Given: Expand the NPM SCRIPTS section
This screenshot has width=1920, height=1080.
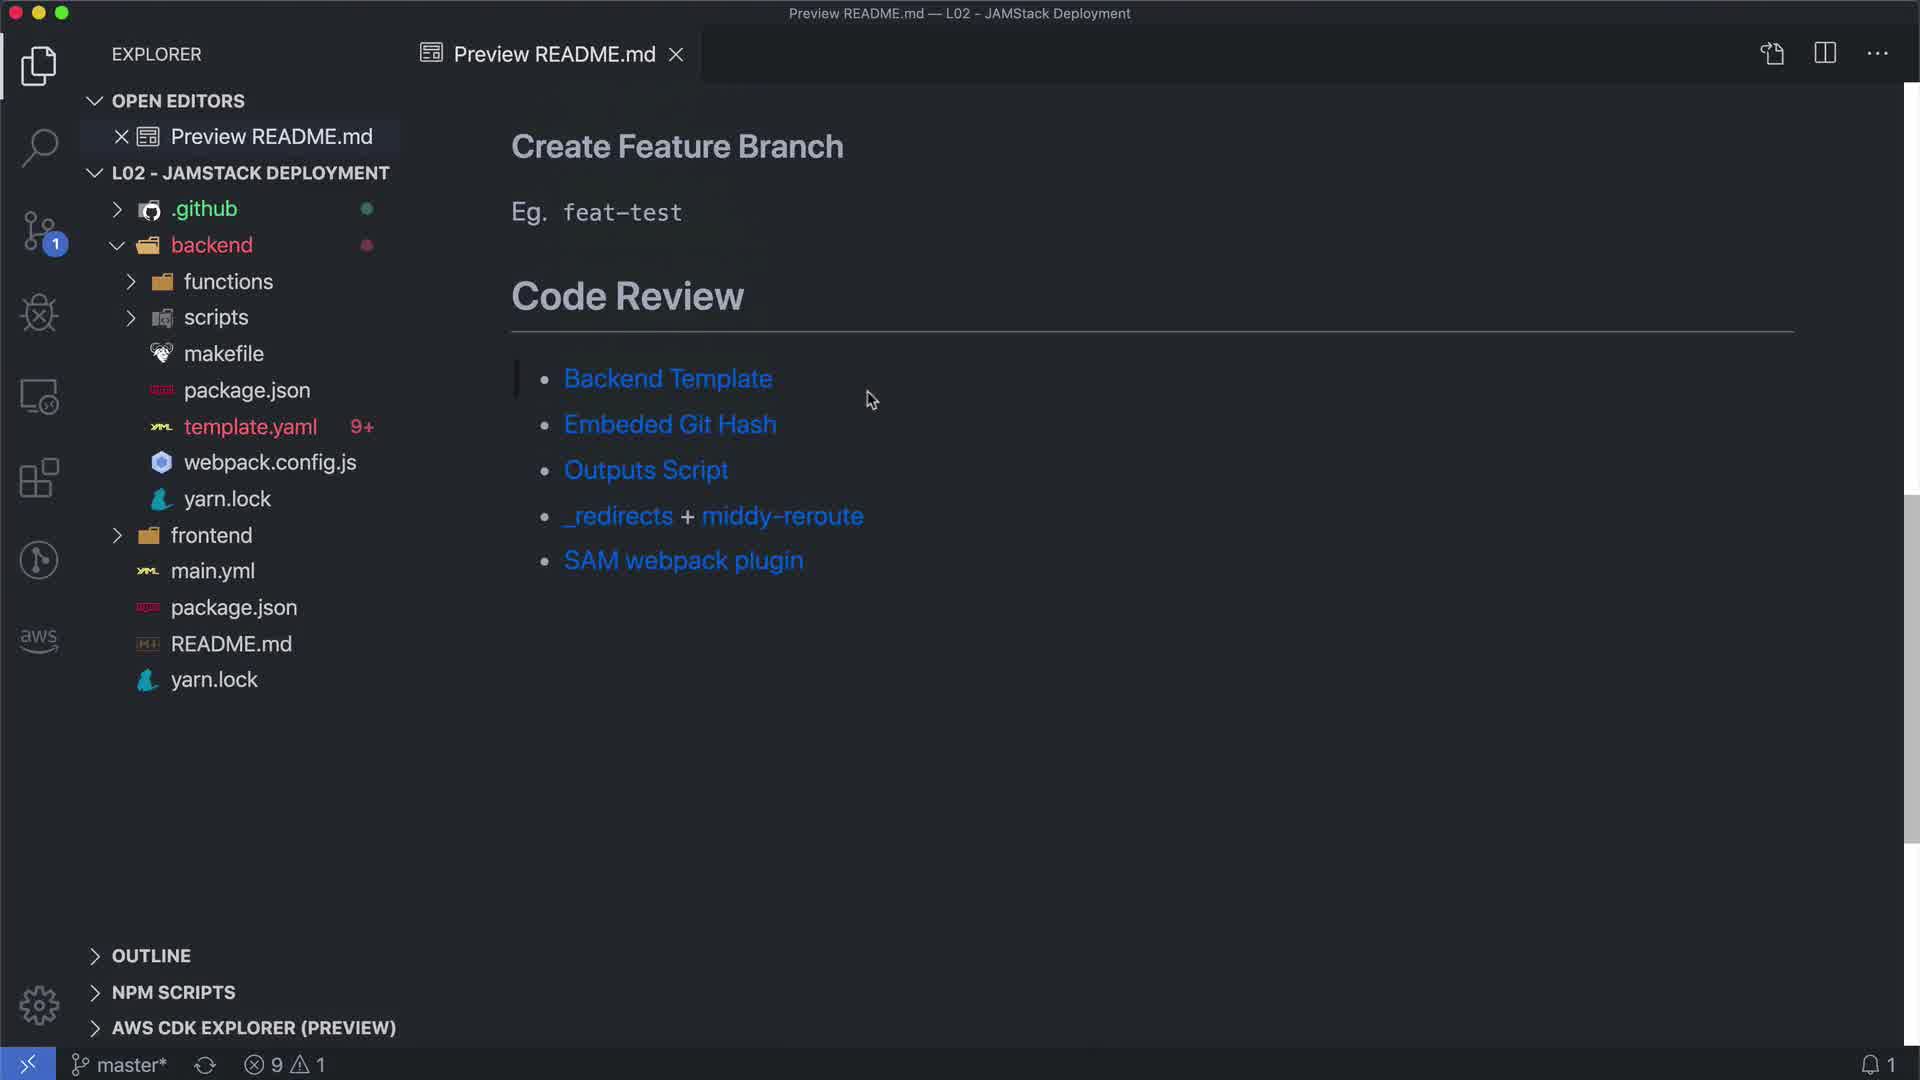Looking at the screenshot, I should point(173,992).
